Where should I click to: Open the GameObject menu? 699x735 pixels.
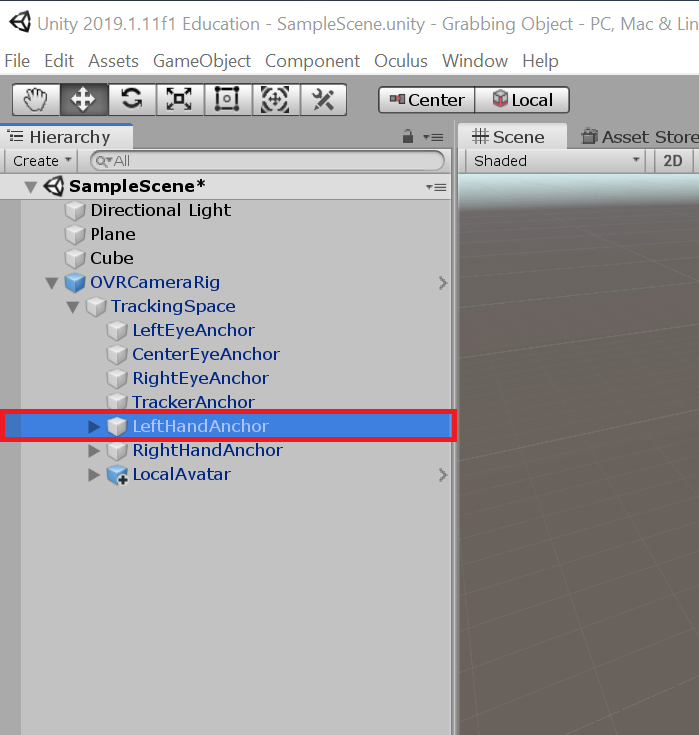click(x=202, y=61)
